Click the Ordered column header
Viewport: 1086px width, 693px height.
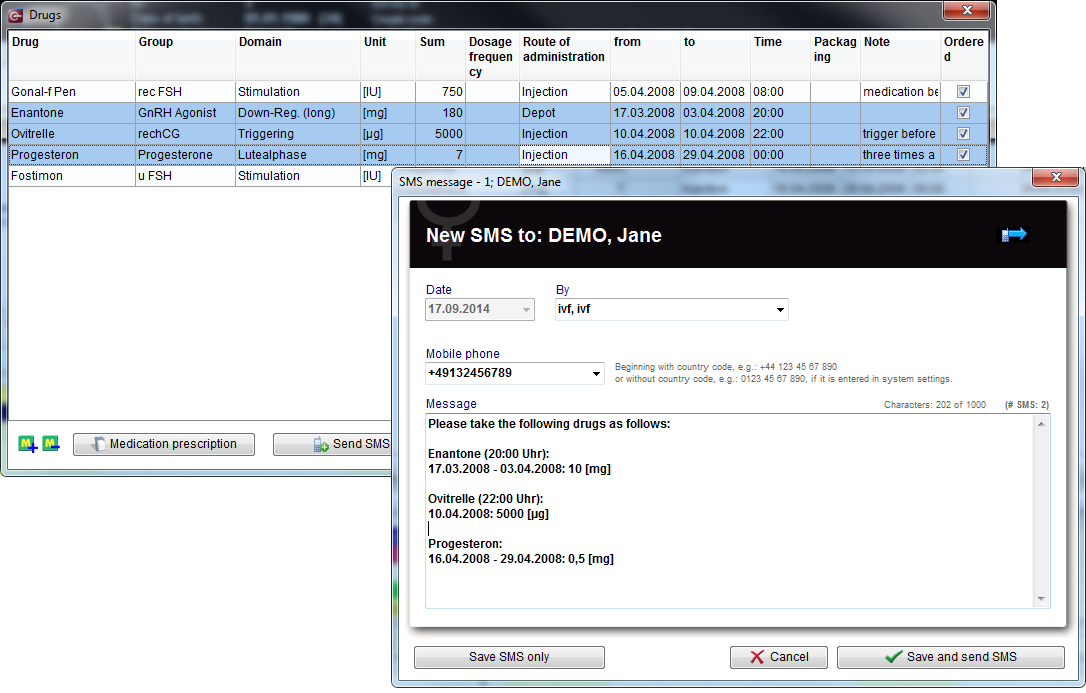click(x=964, y=56)
